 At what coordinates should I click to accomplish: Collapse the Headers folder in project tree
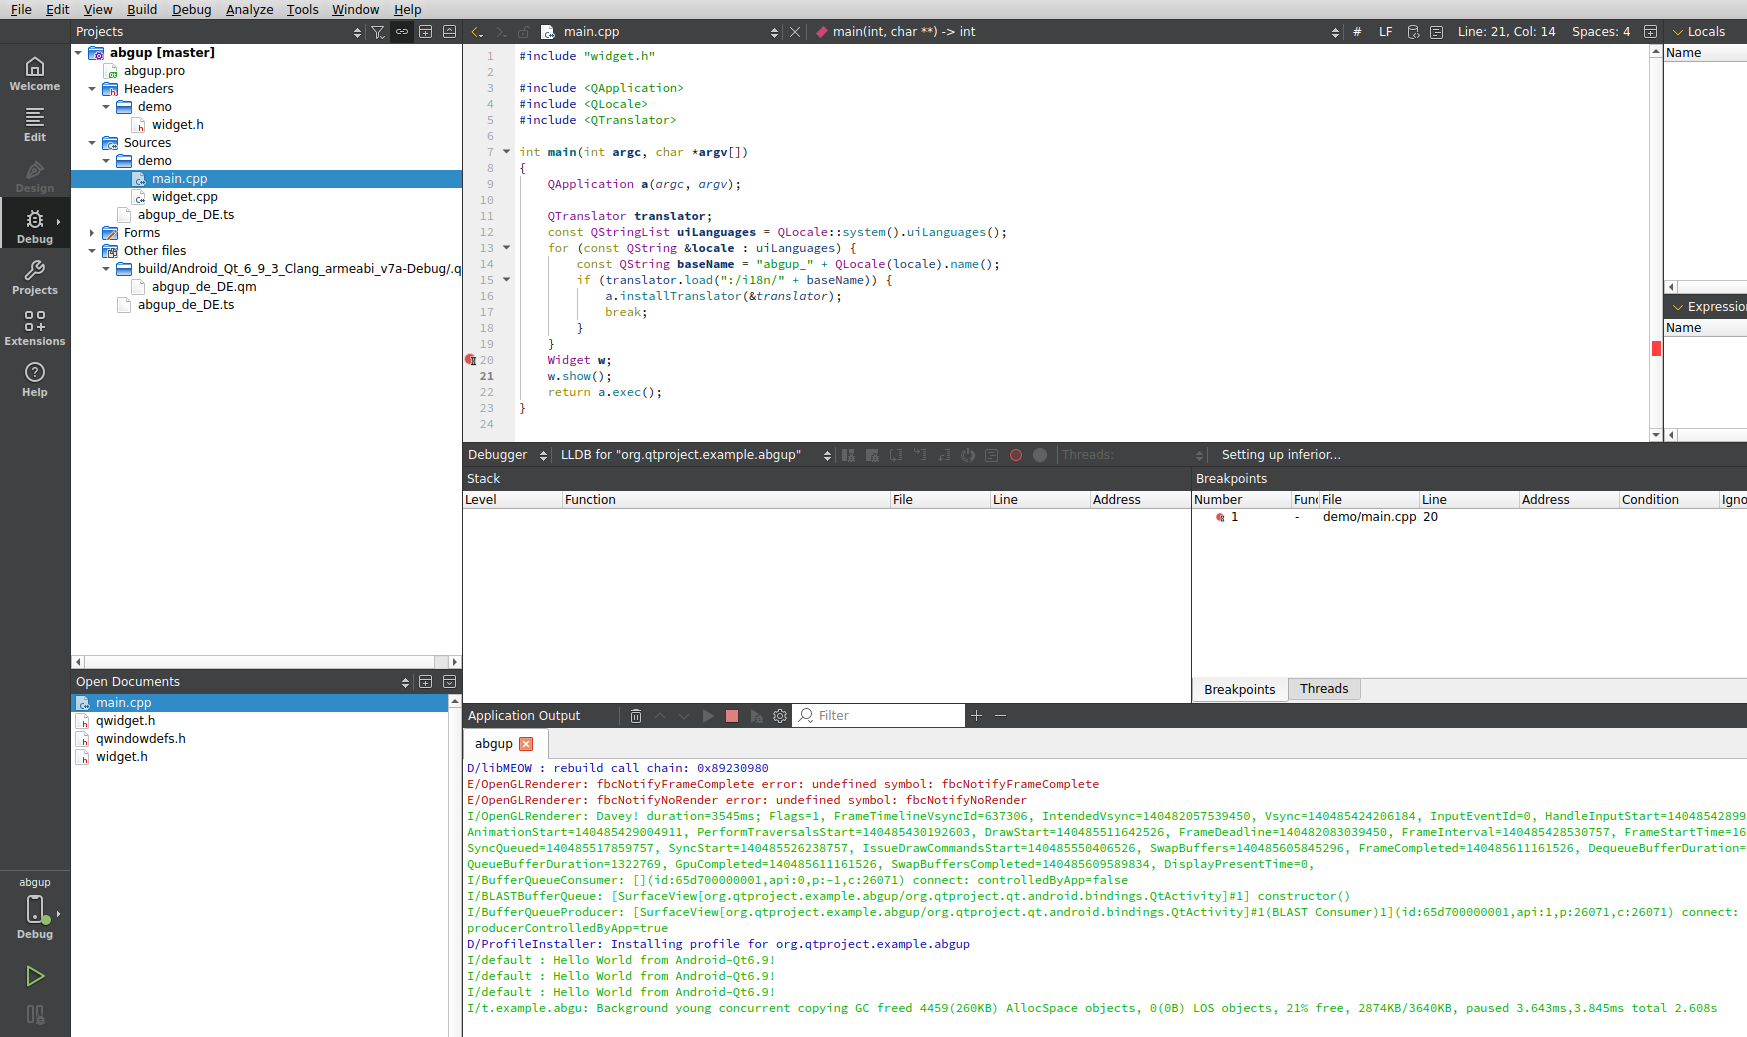pyautogui.click(x=92, y=89)
